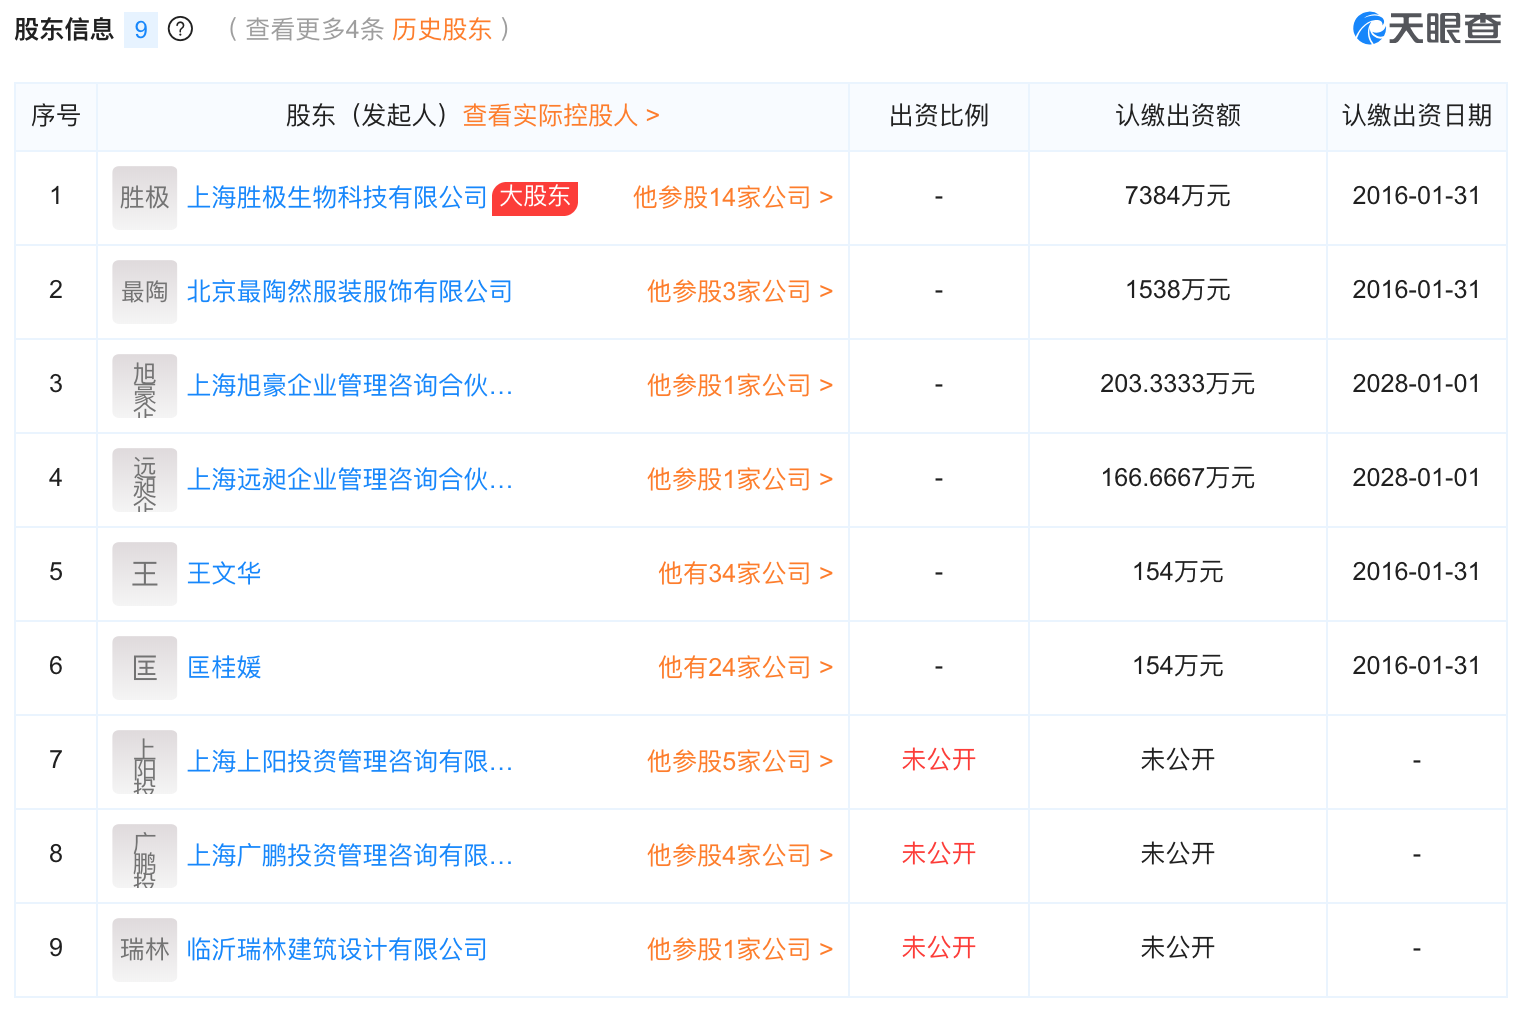
Task: Click the 7384万元 amount cell
Action: 1178,196
